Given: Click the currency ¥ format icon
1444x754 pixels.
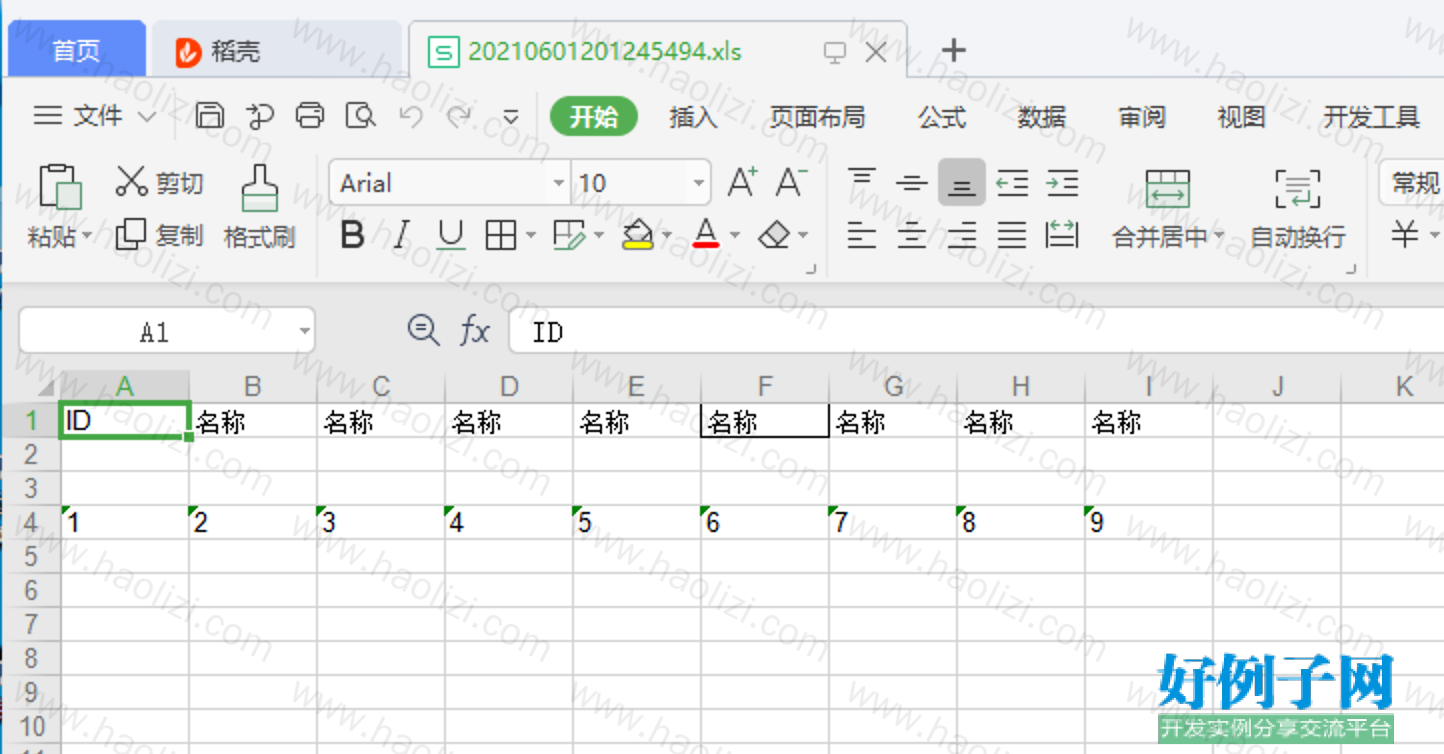Looking at the screenshot, I should [1405, 236].
